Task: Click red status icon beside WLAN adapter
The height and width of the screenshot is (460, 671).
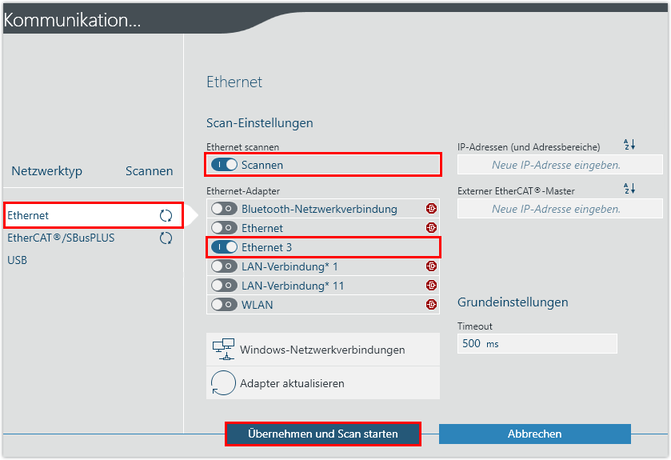Action: [431, 304]
